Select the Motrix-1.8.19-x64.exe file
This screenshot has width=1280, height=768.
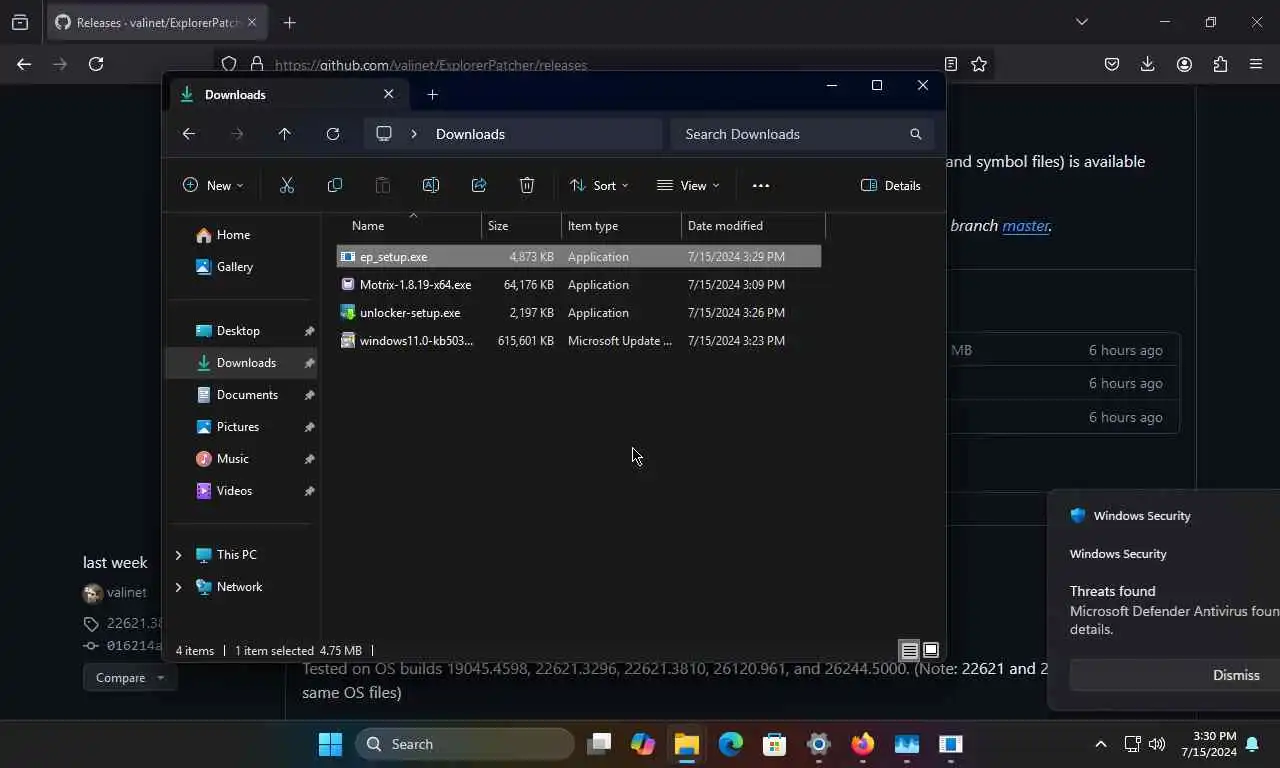pyautogui.click(x=579, y=285)
